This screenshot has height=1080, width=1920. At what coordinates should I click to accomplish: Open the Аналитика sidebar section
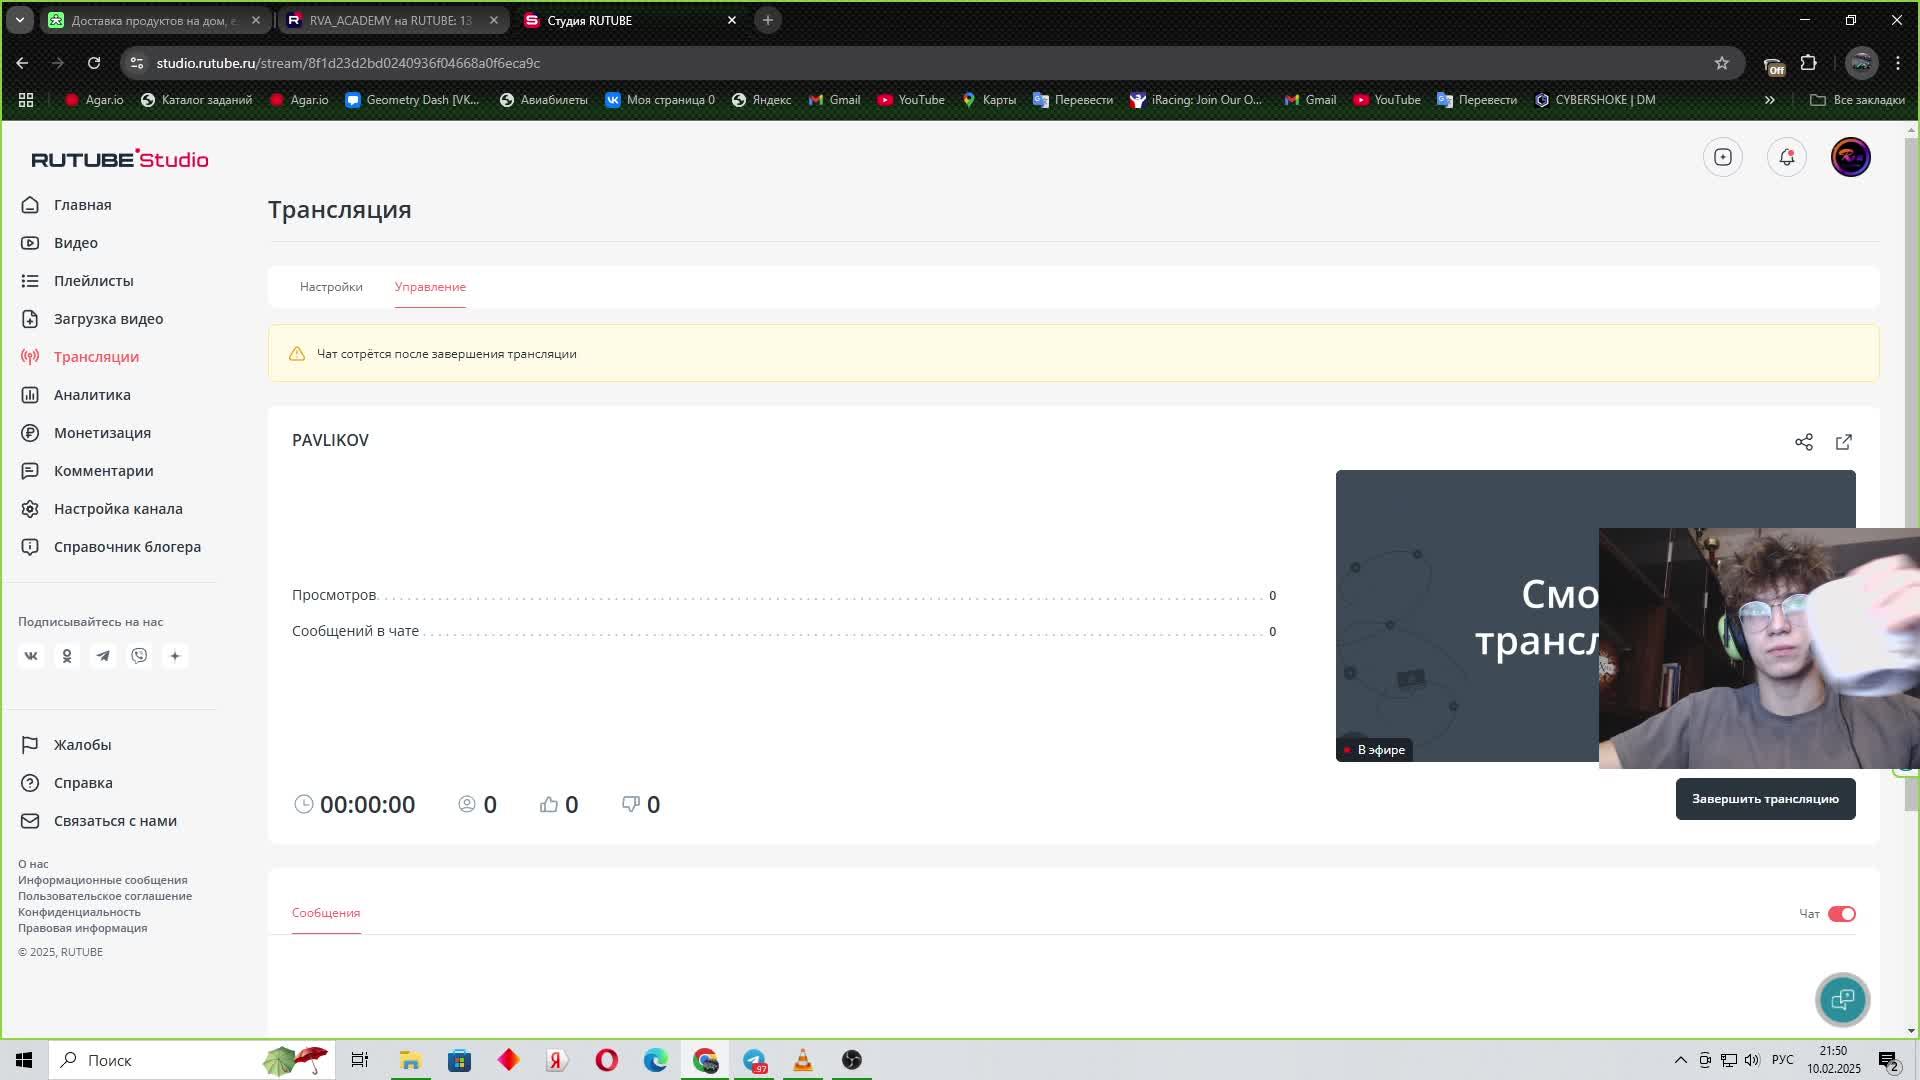coord(92,395)
